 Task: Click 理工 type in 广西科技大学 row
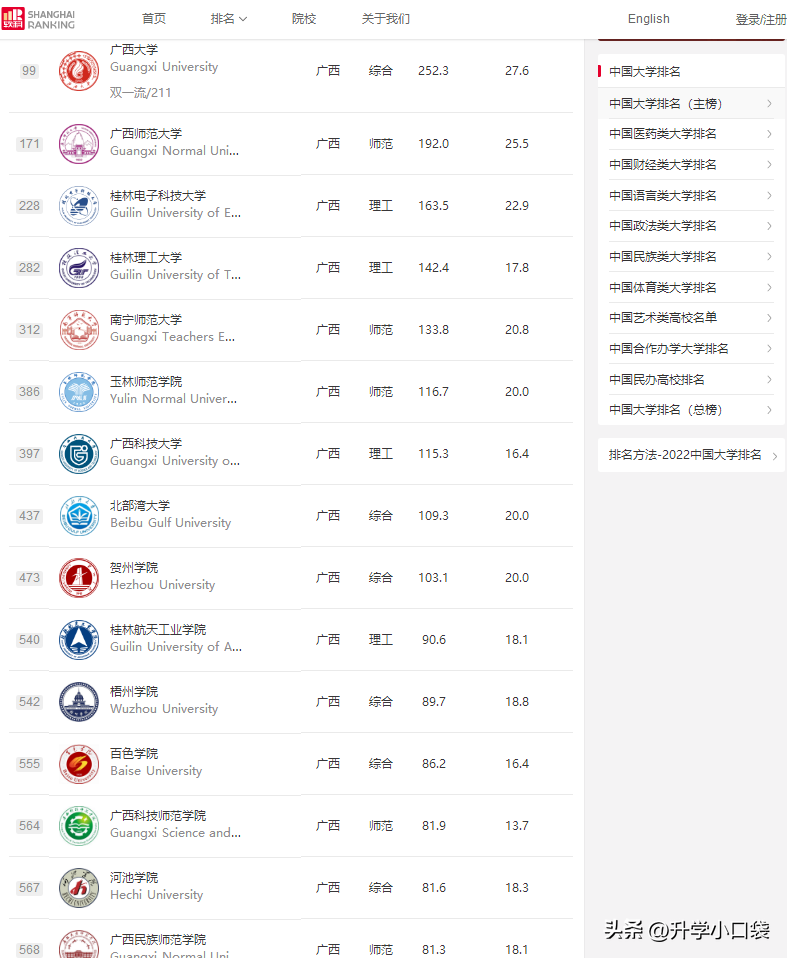(381, 454)
